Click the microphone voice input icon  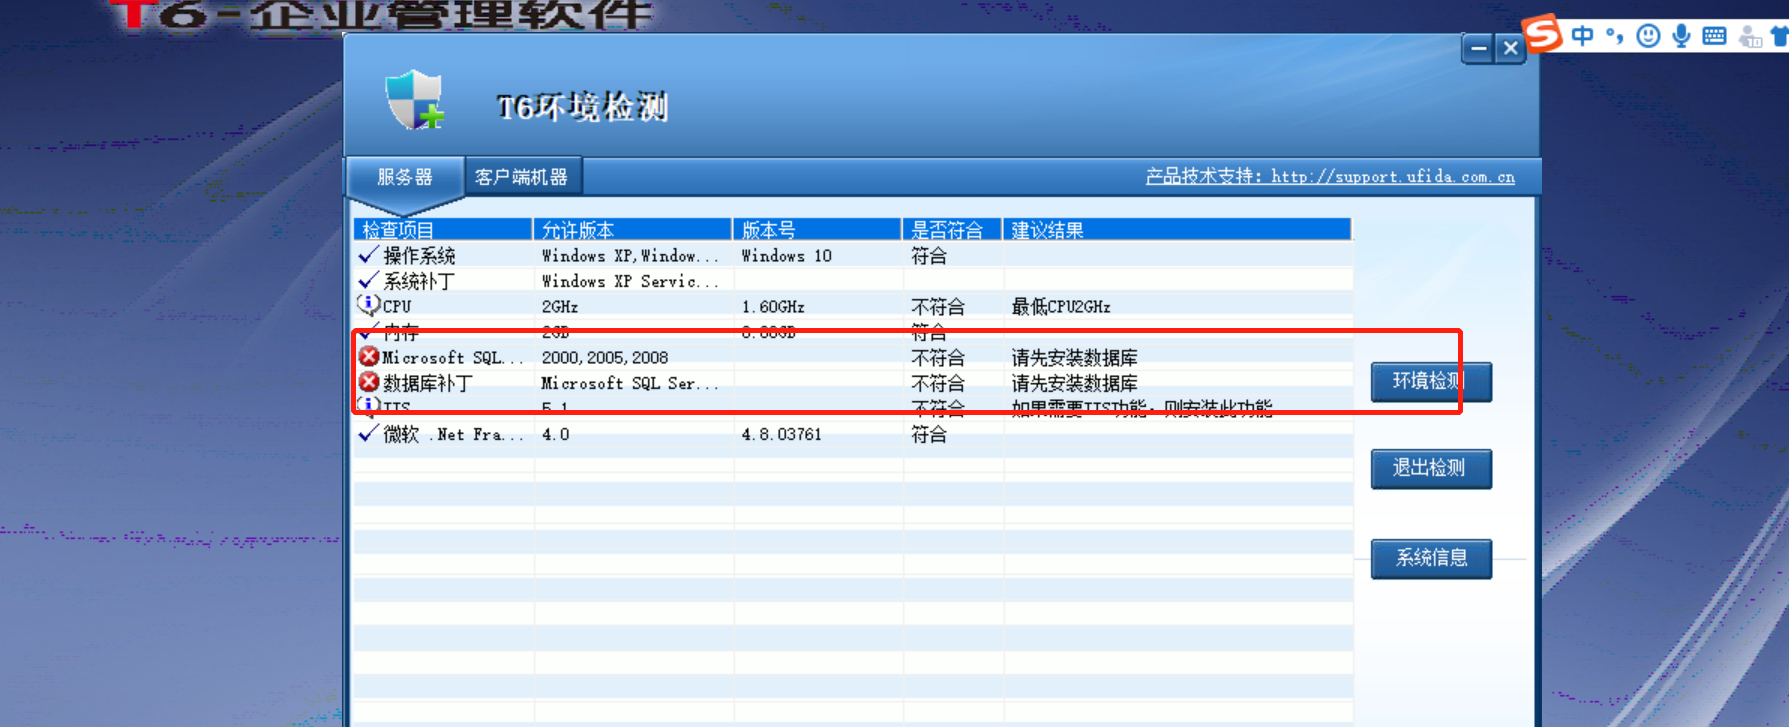coord(1682,36)
